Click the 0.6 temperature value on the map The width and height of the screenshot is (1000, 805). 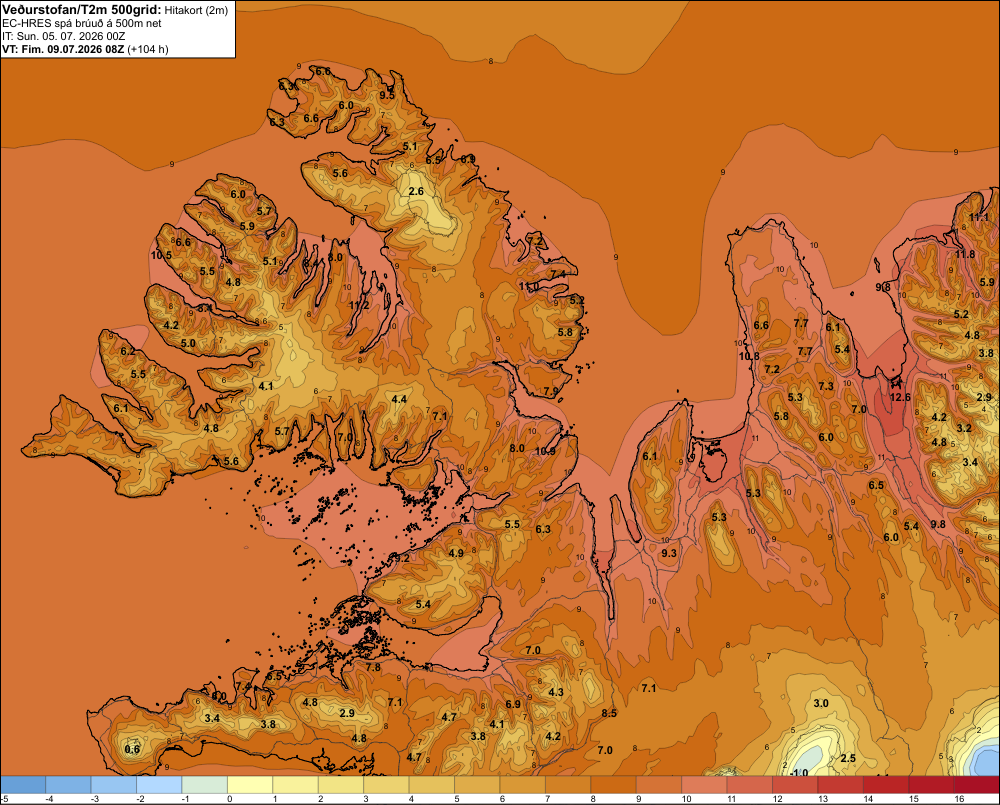(x=132, y=749)
